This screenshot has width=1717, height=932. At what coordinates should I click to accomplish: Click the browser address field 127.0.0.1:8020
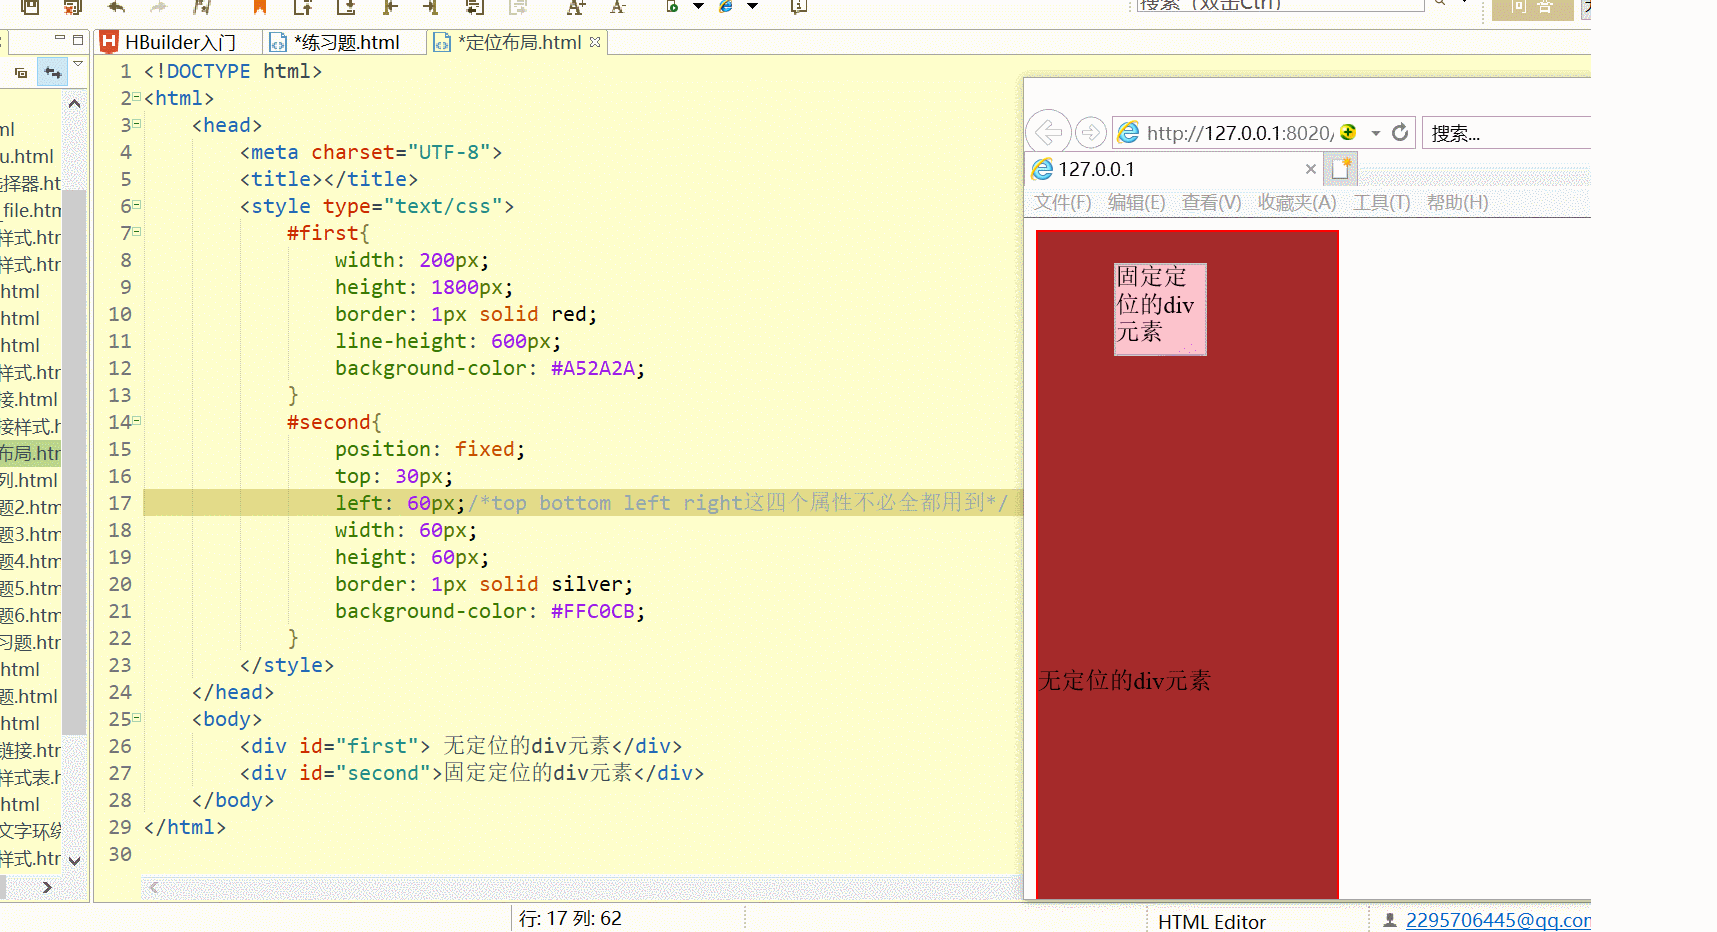coord(1240,133)
